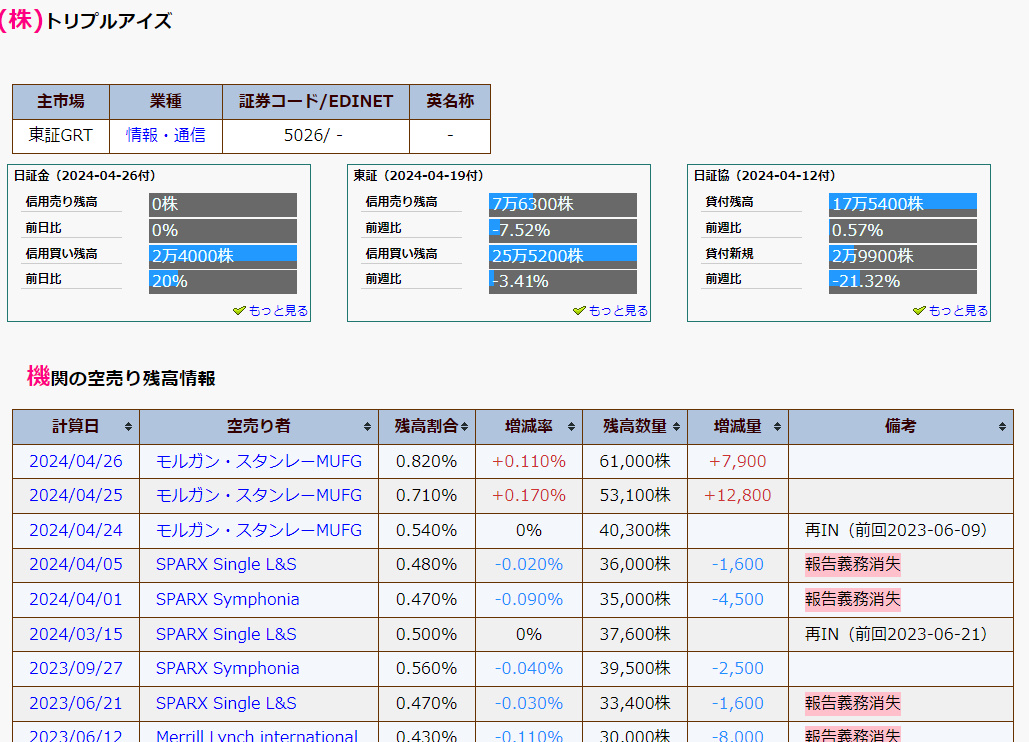Sort the 備考 column via its arrows
The height and width of the screenshot is (742, 1029).
(x=1002, y=427)
